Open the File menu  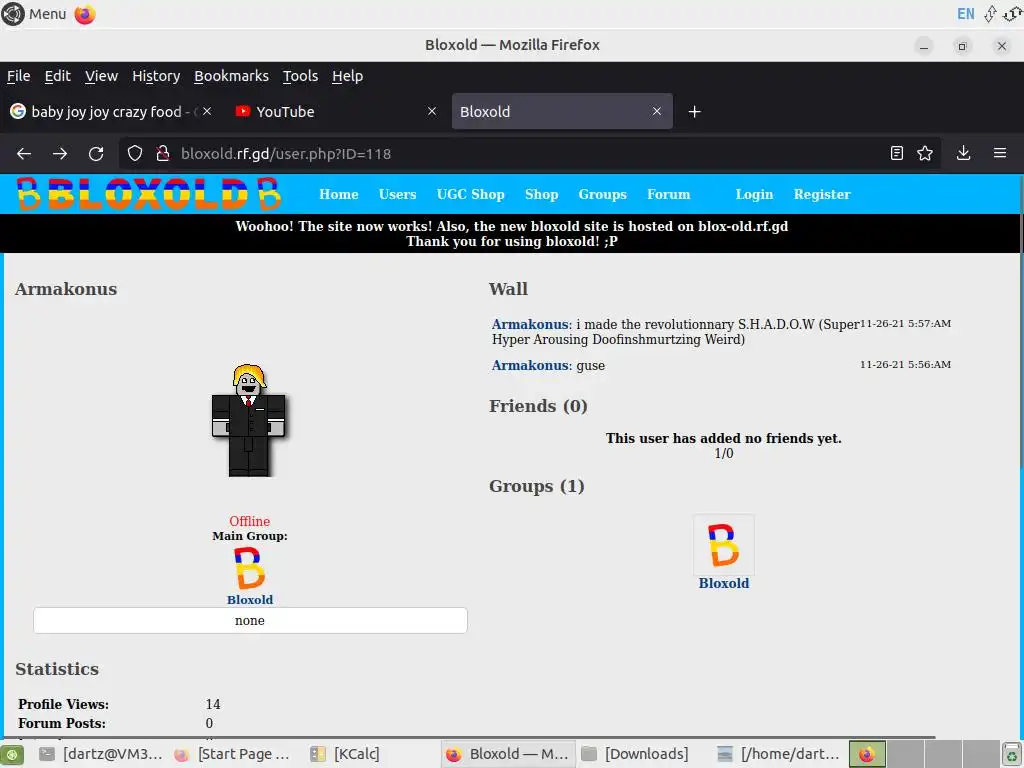click(18, 76)
